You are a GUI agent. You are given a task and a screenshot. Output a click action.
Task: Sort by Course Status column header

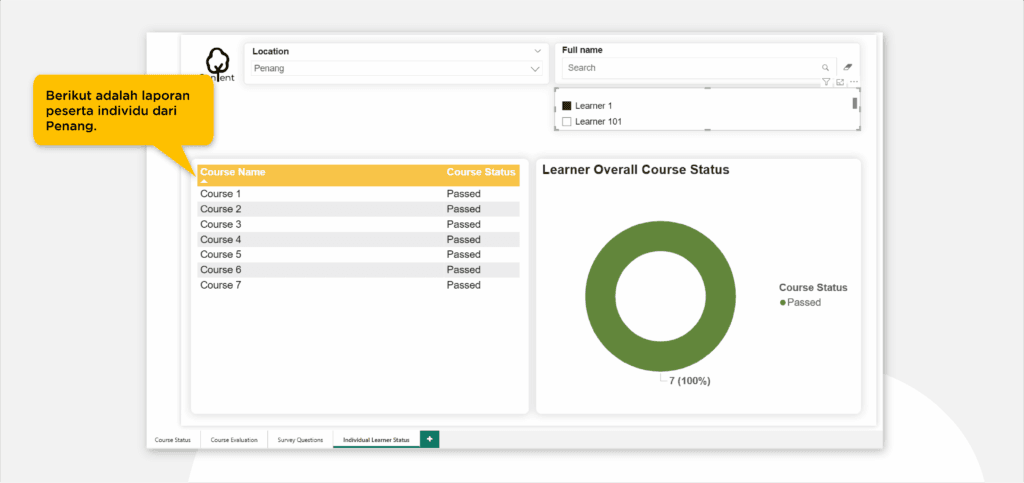[x=481, y=172]
